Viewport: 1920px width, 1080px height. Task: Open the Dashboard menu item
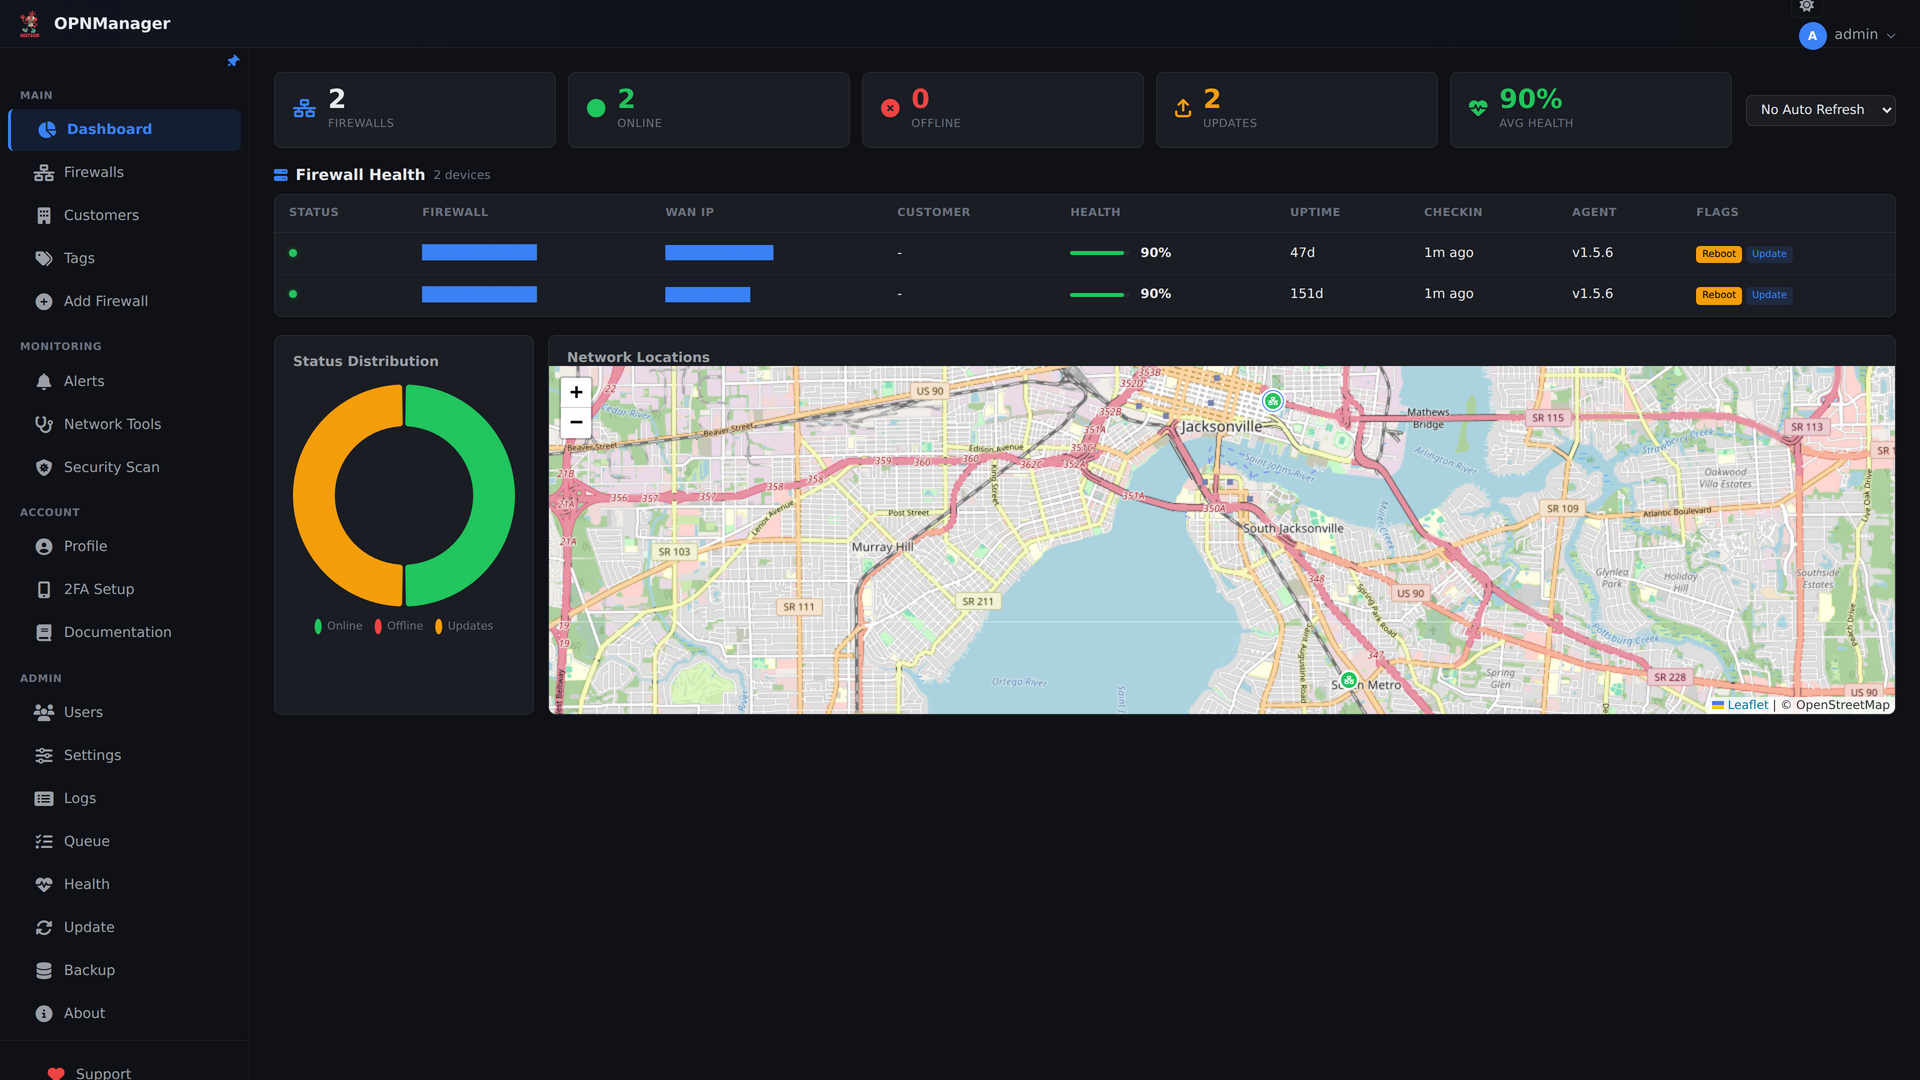click(125, 130)
